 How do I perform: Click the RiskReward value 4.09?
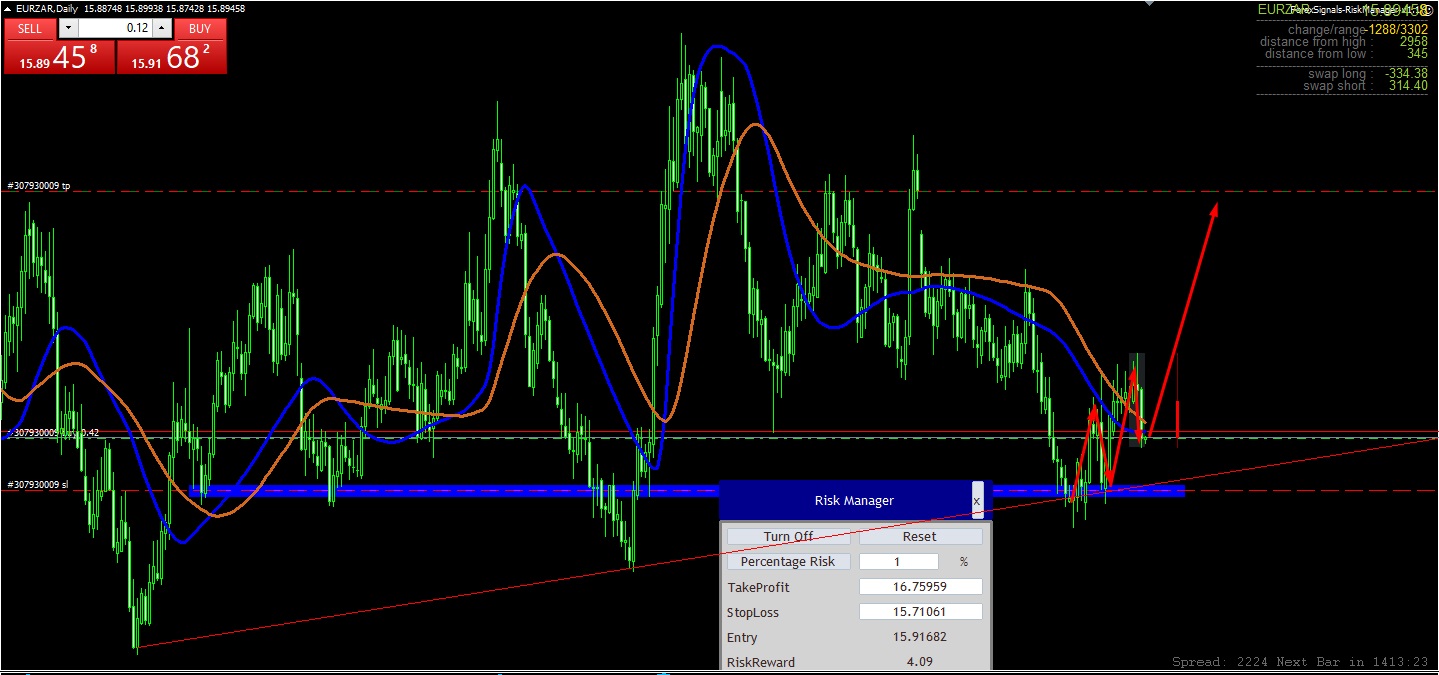920,662
